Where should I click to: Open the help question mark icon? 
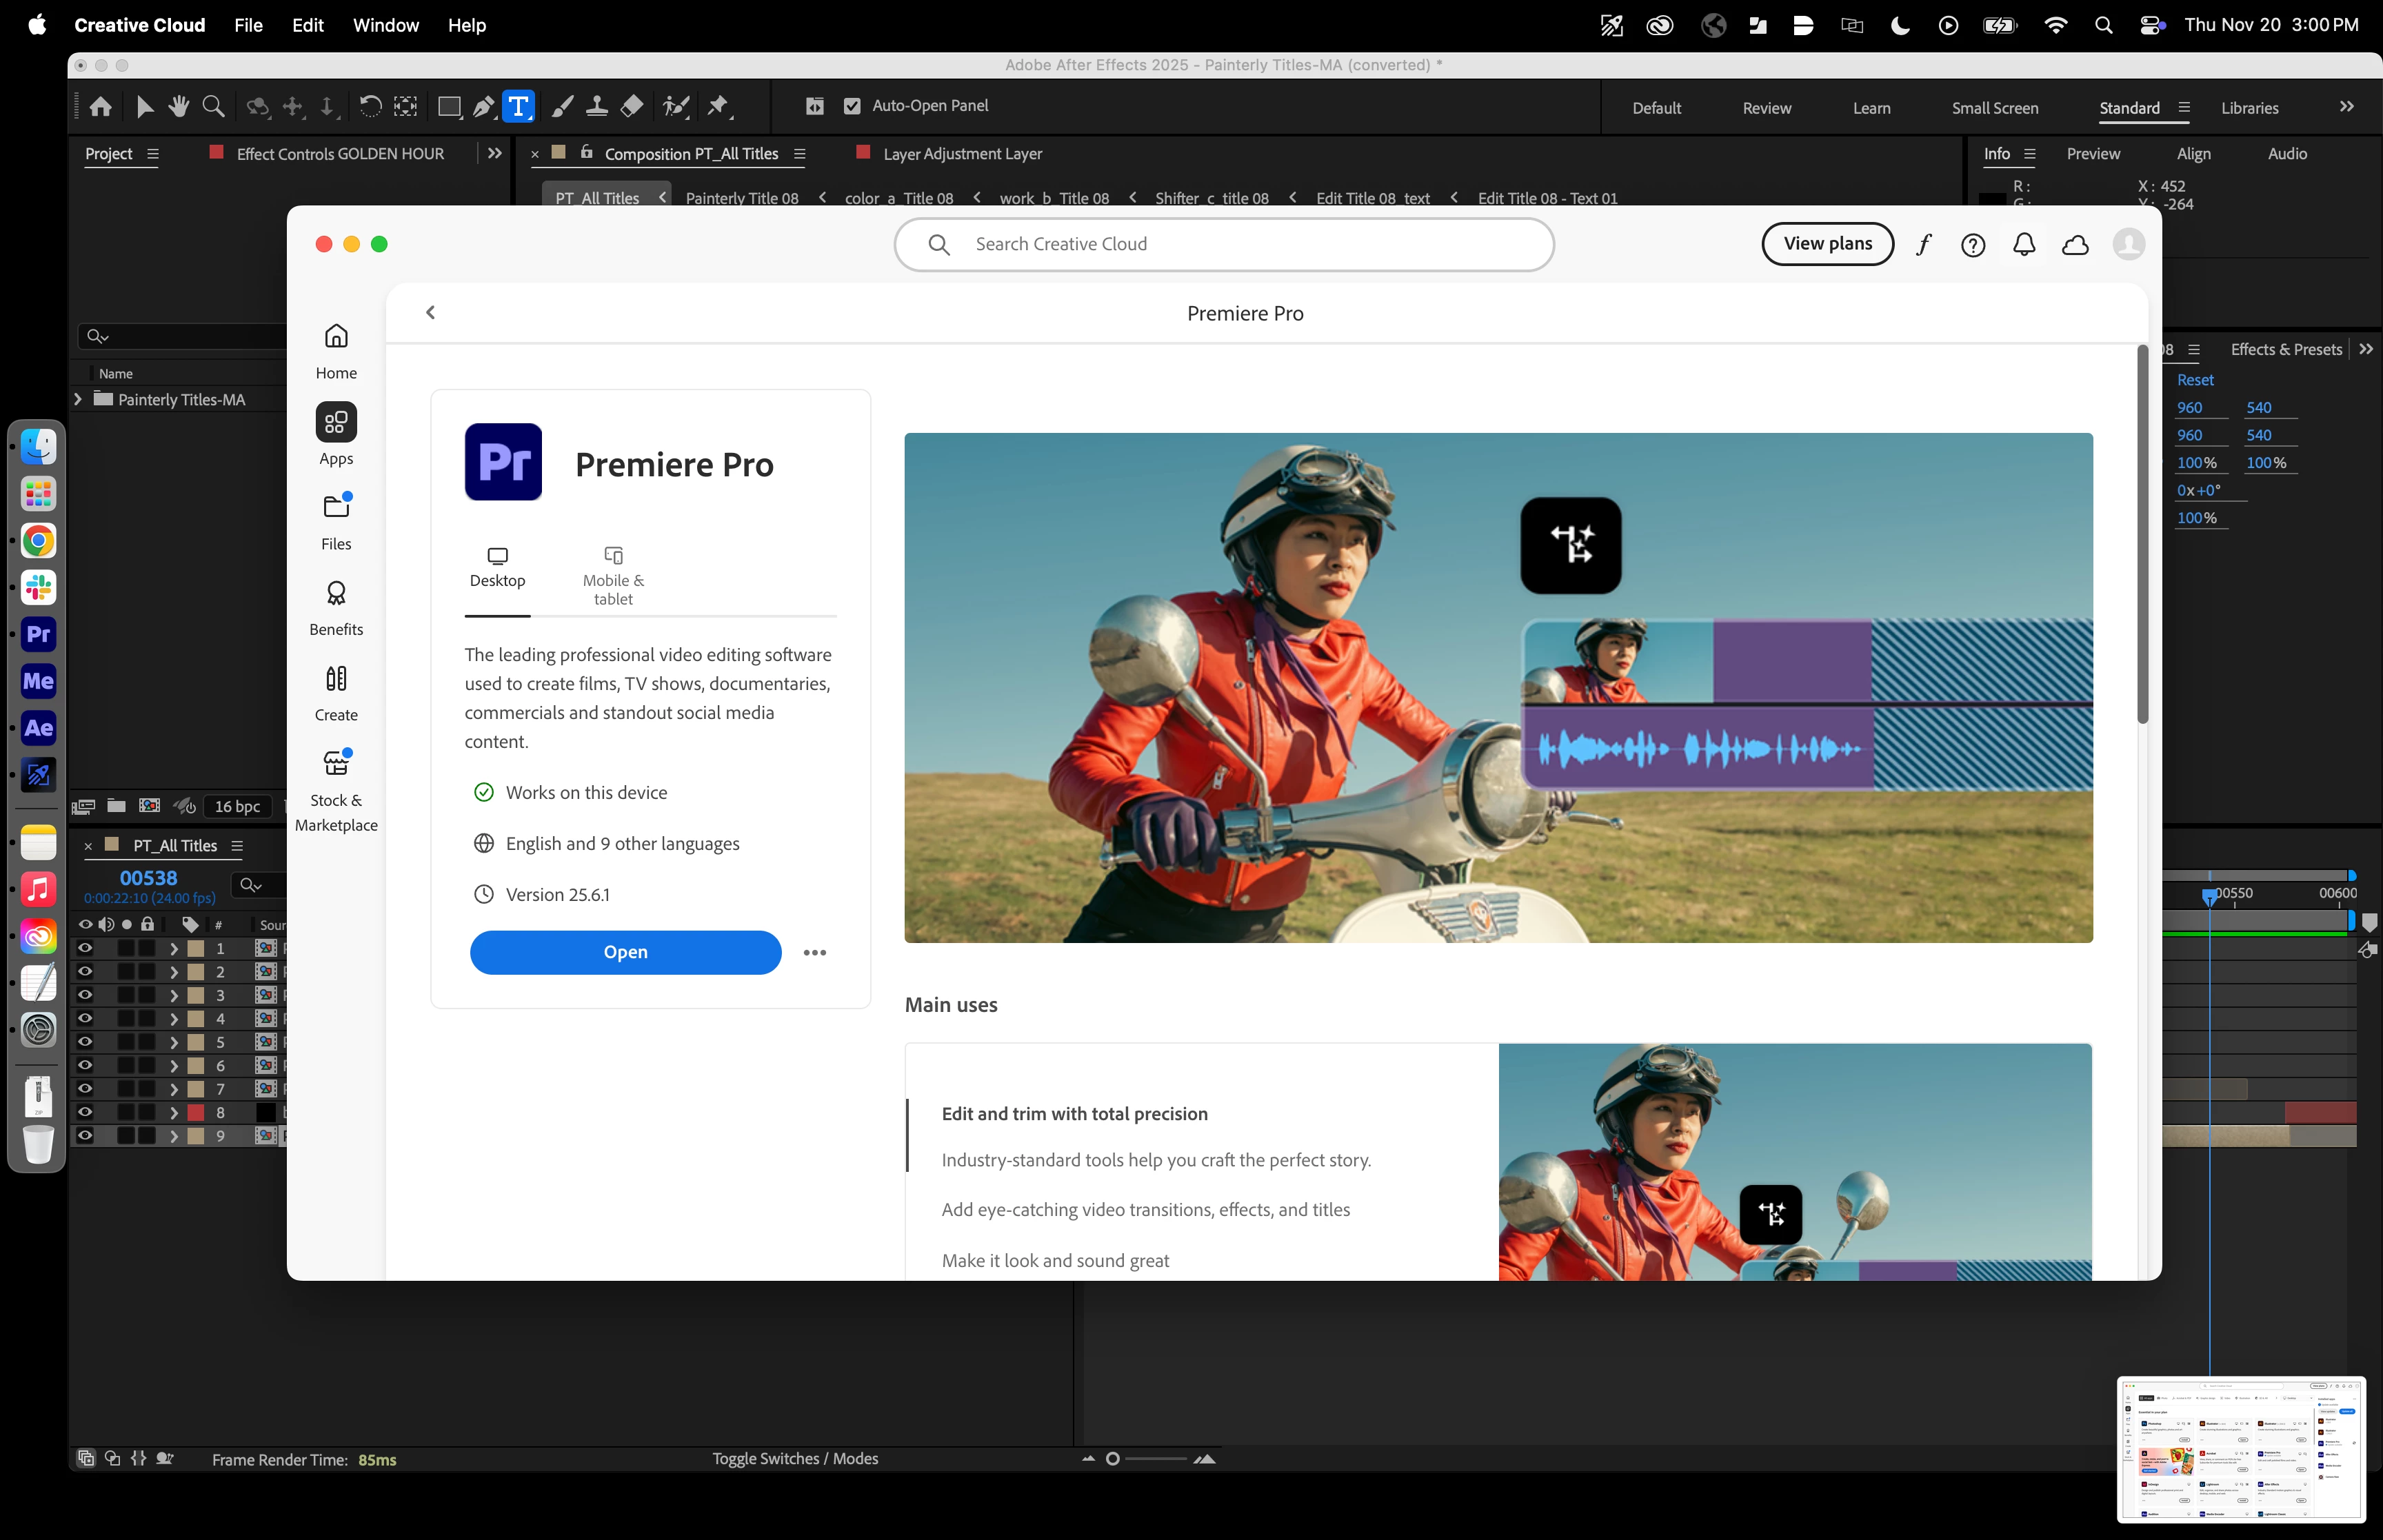pyautogui.click(x=1973, y=244)
